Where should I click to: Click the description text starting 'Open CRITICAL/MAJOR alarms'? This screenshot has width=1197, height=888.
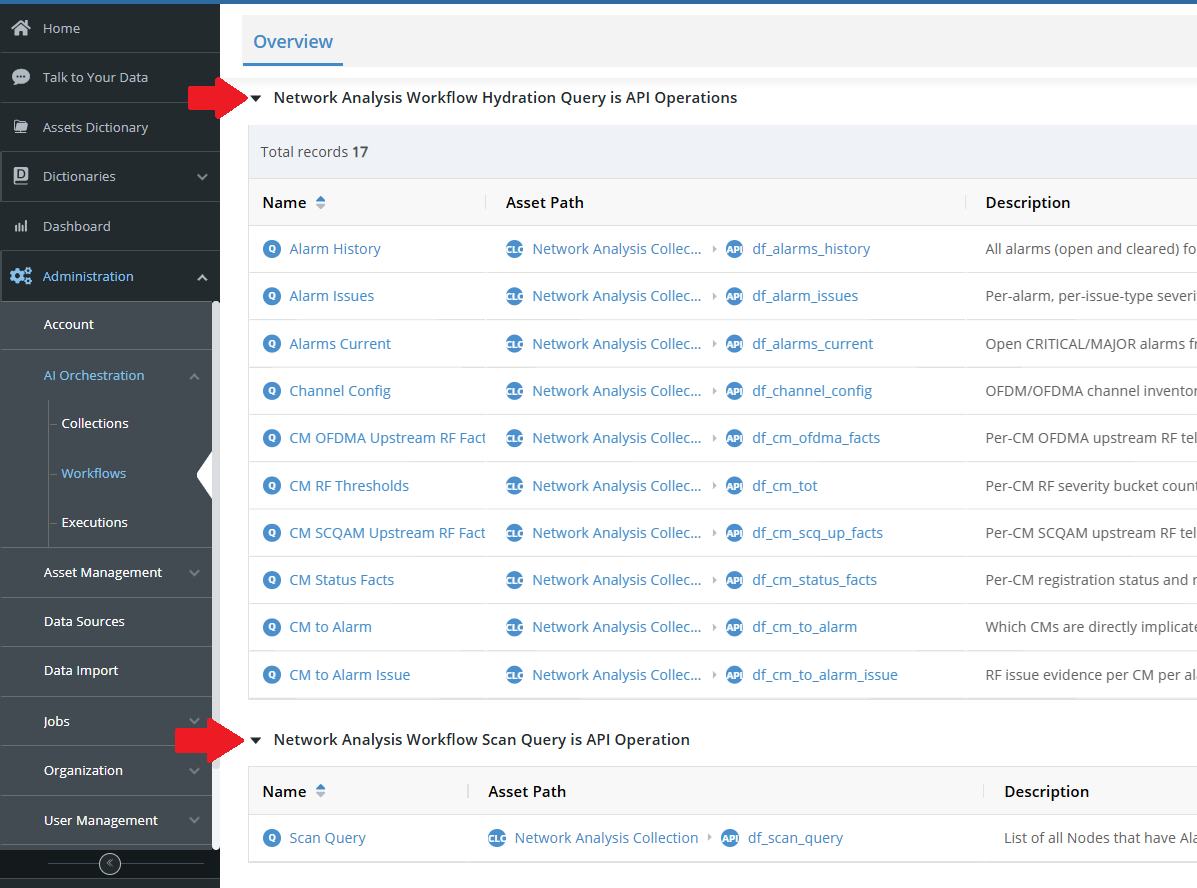(x=1091, y=344)
